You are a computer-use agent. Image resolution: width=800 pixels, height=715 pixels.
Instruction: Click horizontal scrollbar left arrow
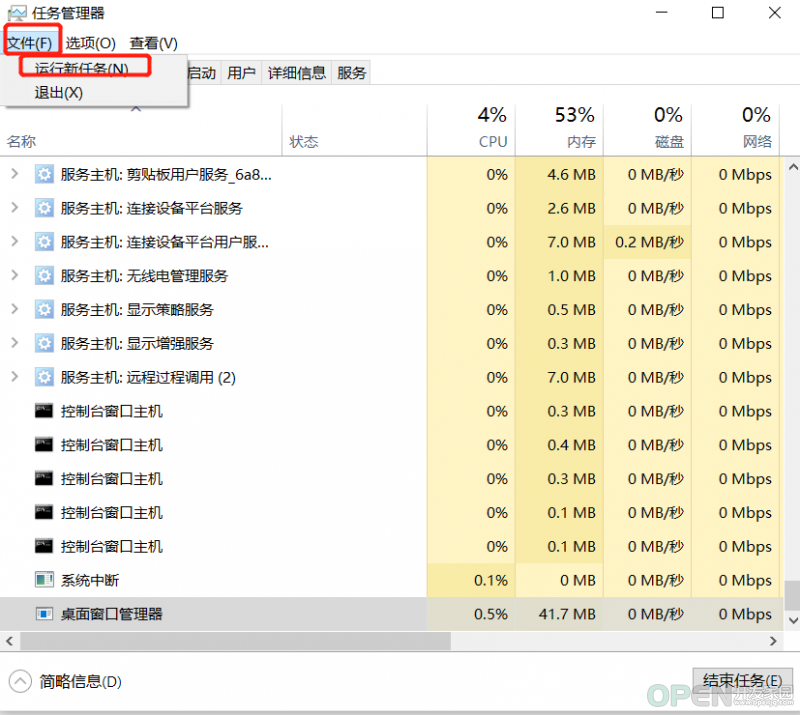click(x=9, y=641)
